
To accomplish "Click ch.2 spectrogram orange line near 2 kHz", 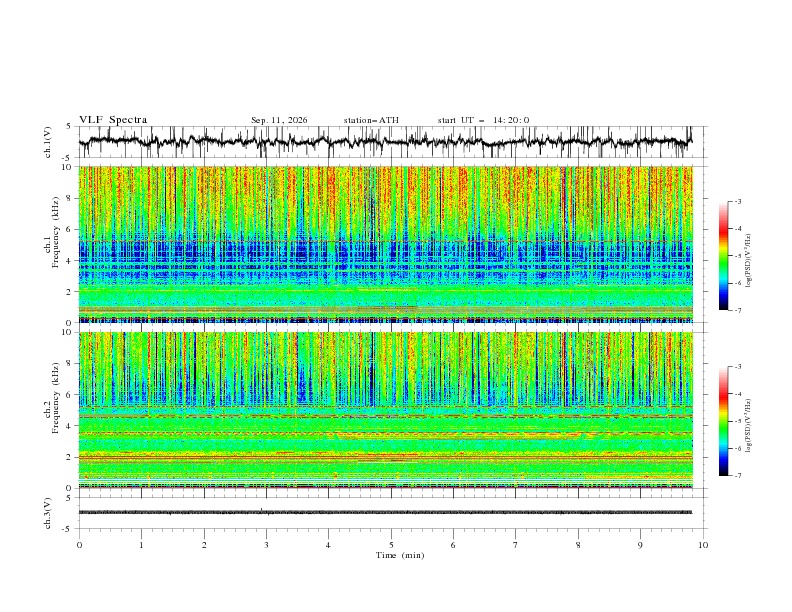I will pyautogui.click(x=385, y=457).
